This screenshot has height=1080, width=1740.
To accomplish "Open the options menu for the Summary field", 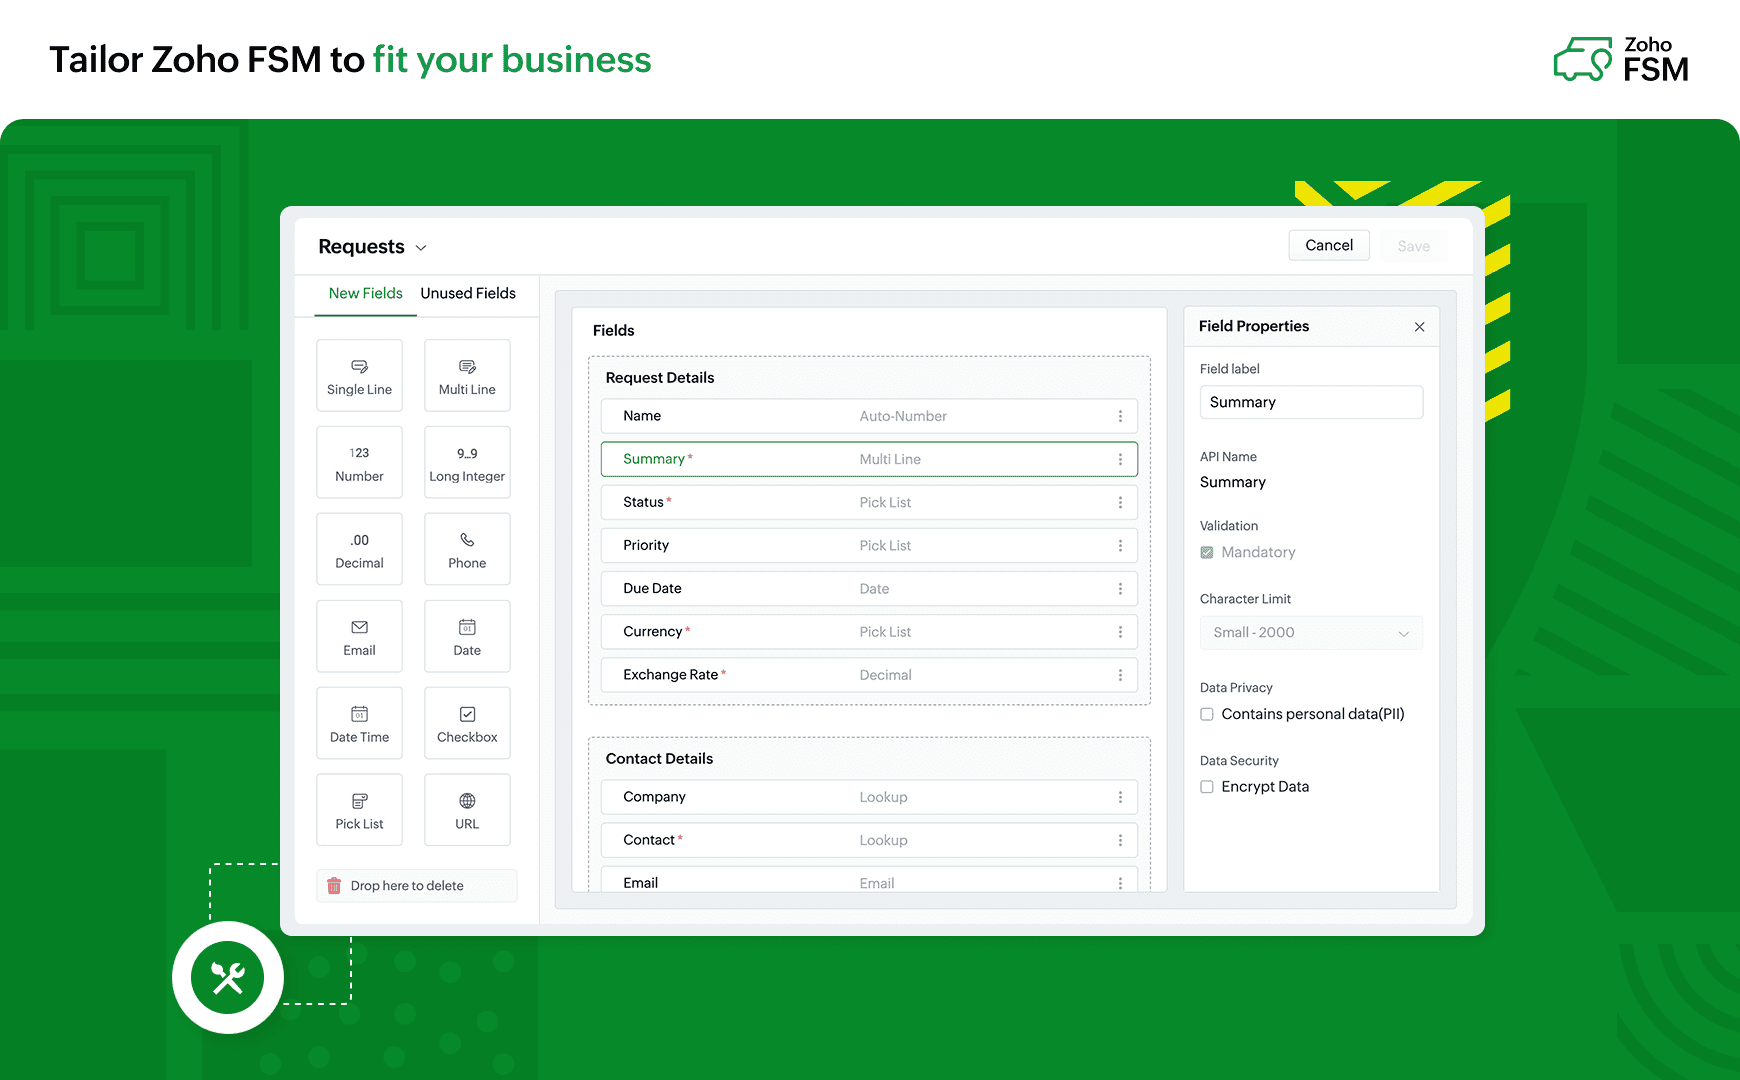I will tap(1120, 459).
